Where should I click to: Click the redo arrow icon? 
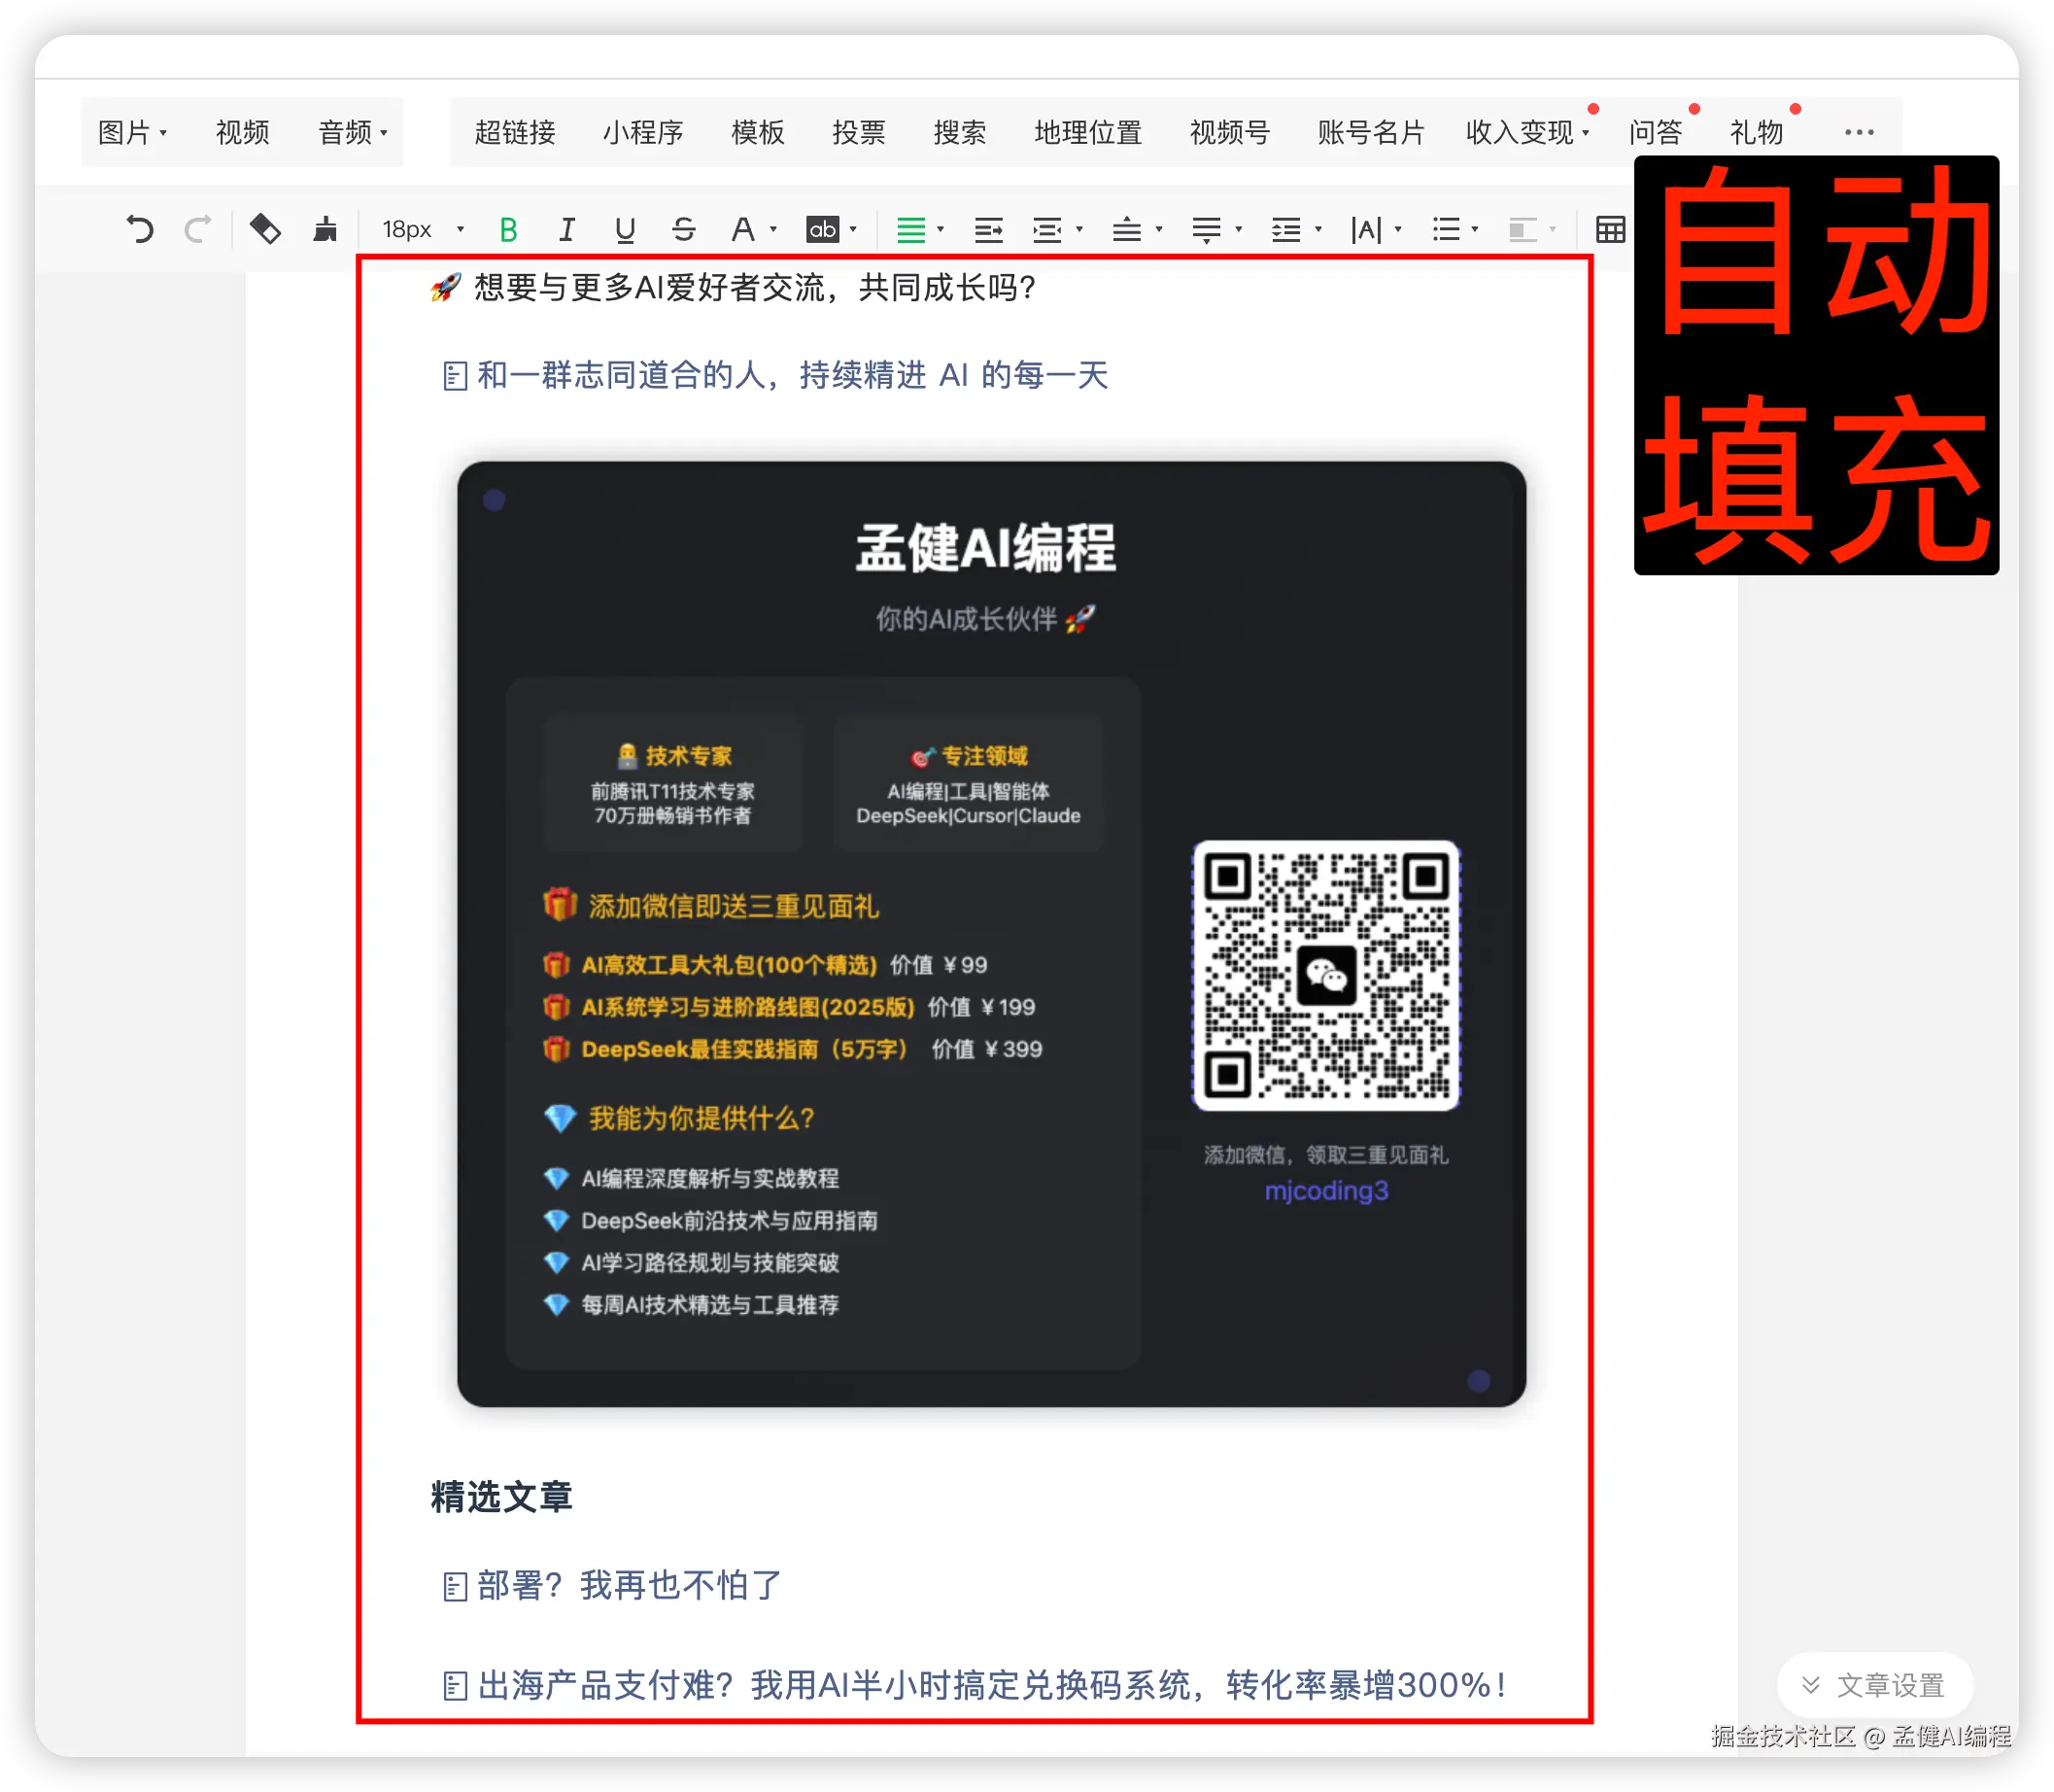[198, 230]
